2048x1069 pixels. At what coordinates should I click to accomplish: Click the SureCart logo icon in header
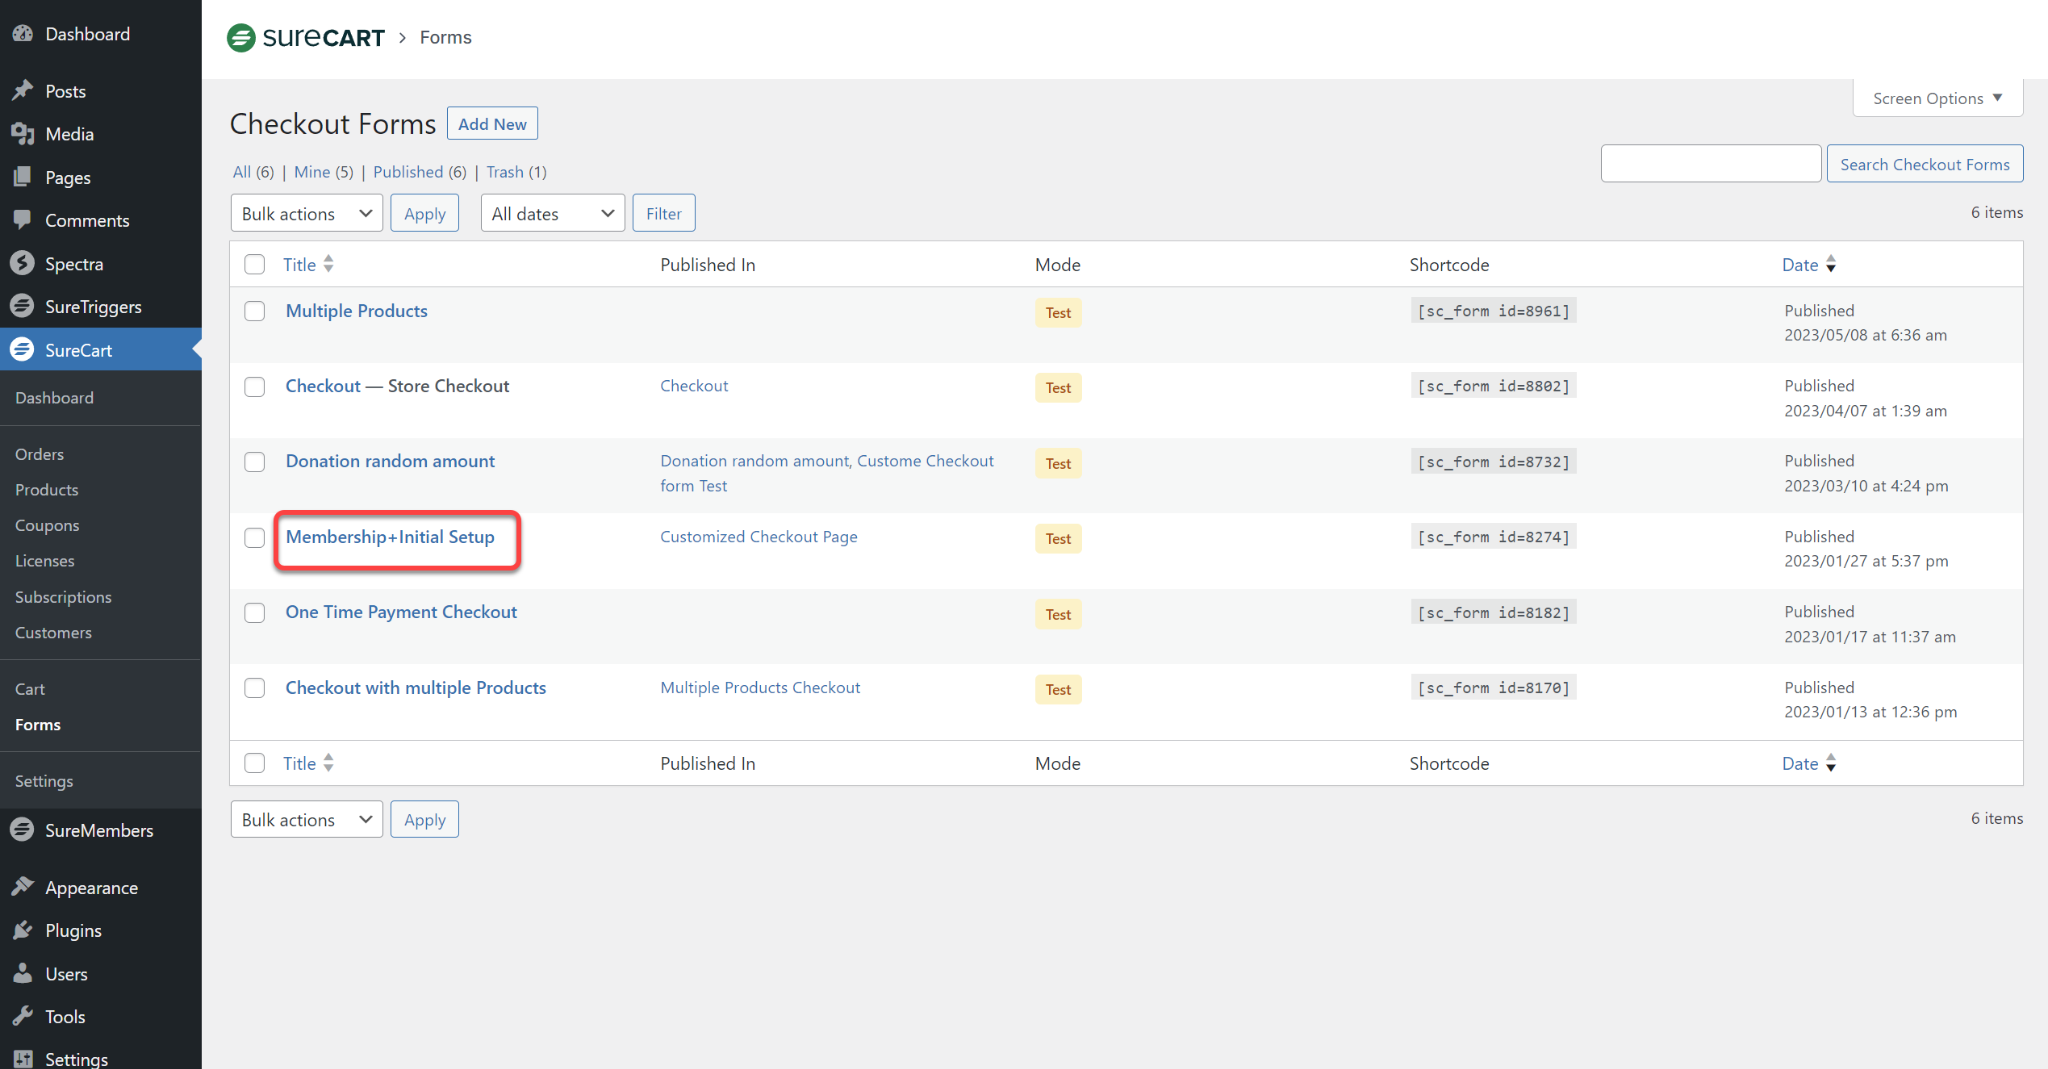pos(241,38)
